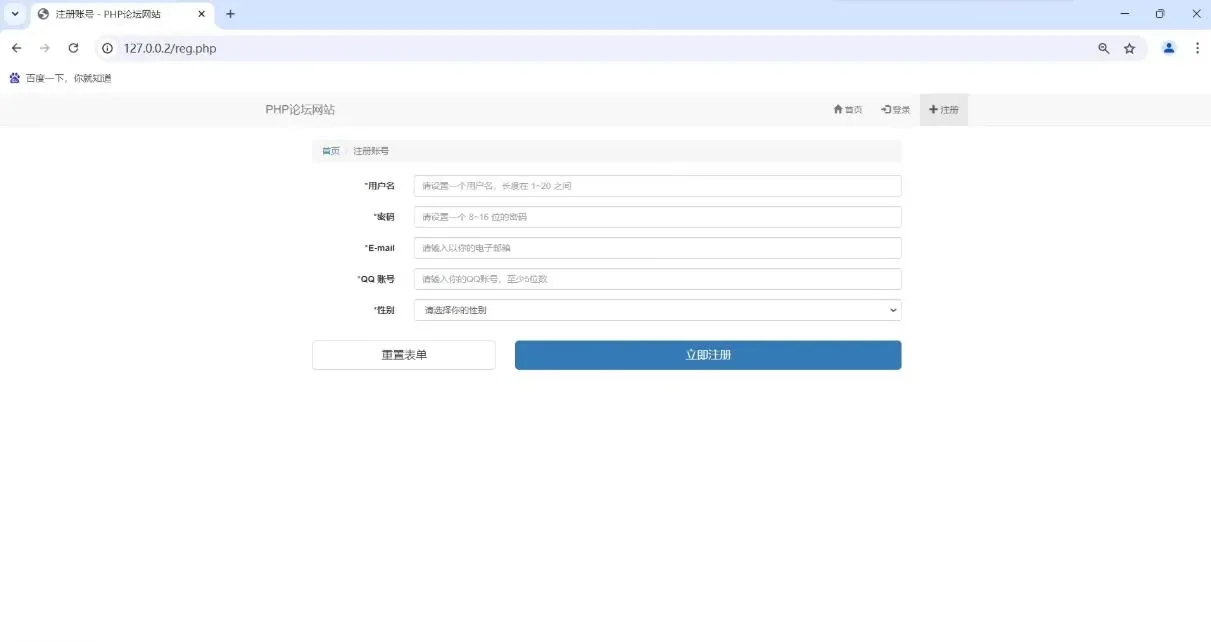The image size is (1211, 642).
Task: Open the 首页 breadcrumb link
Action: [330, 150]
